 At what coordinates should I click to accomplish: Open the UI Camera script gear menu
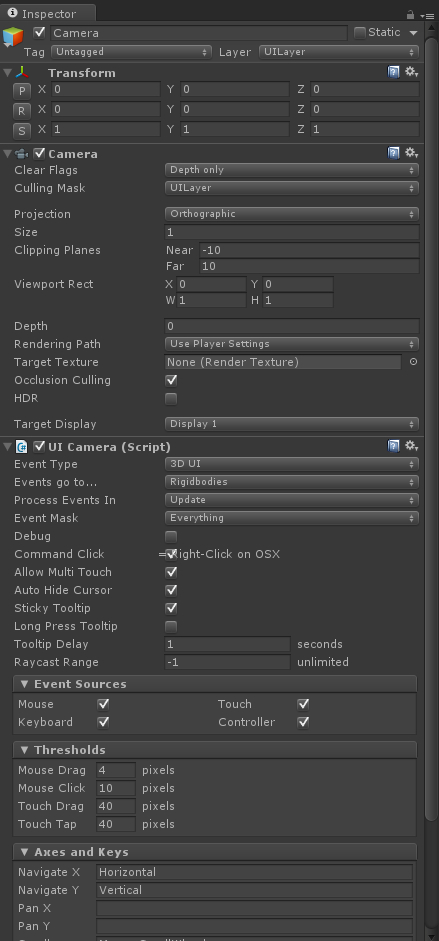411,446
